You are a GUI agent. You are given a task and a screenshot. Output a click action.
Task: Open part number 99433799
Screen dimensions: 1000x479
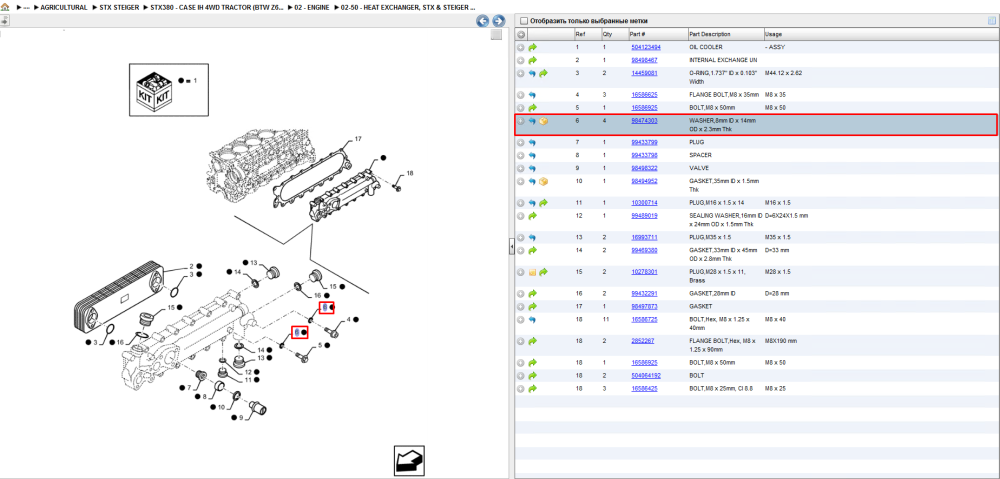(x=644, y=142)
